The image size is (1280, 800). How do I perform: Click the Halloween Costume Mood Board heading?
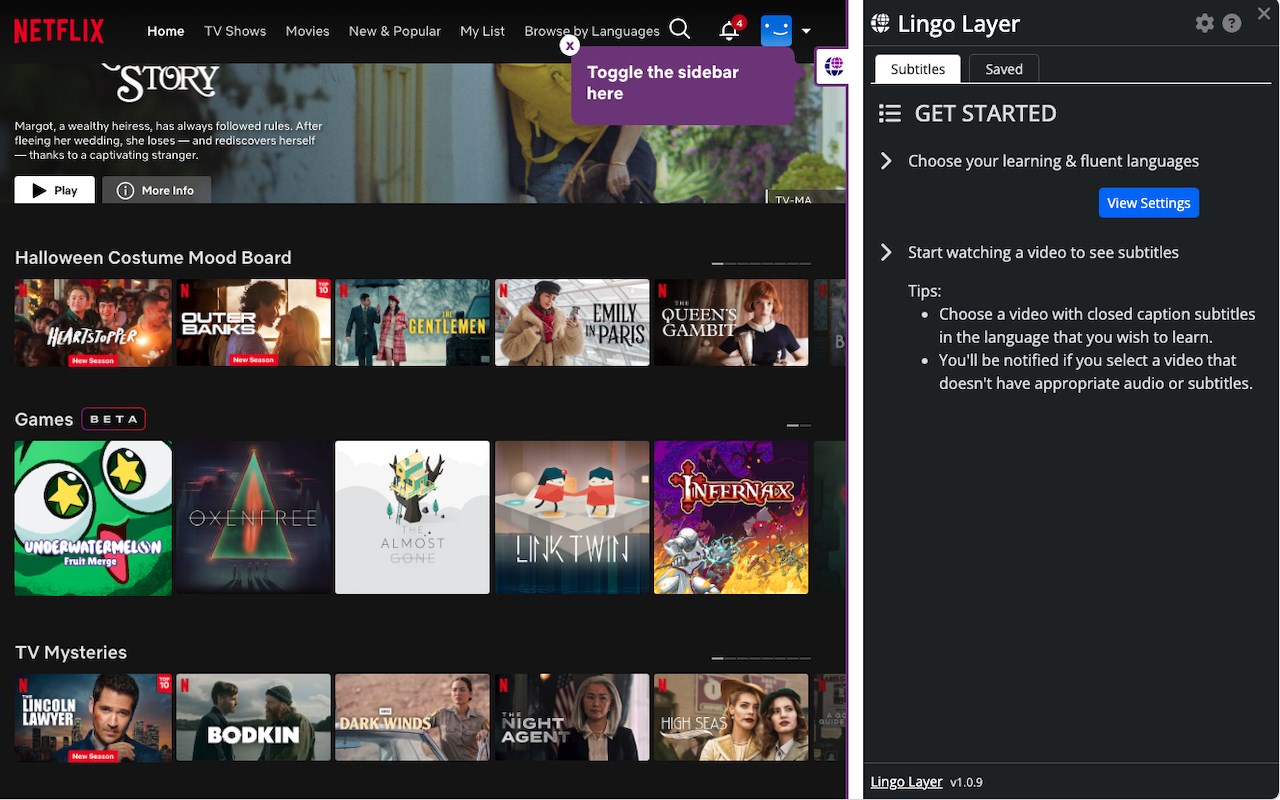(153, 258)
